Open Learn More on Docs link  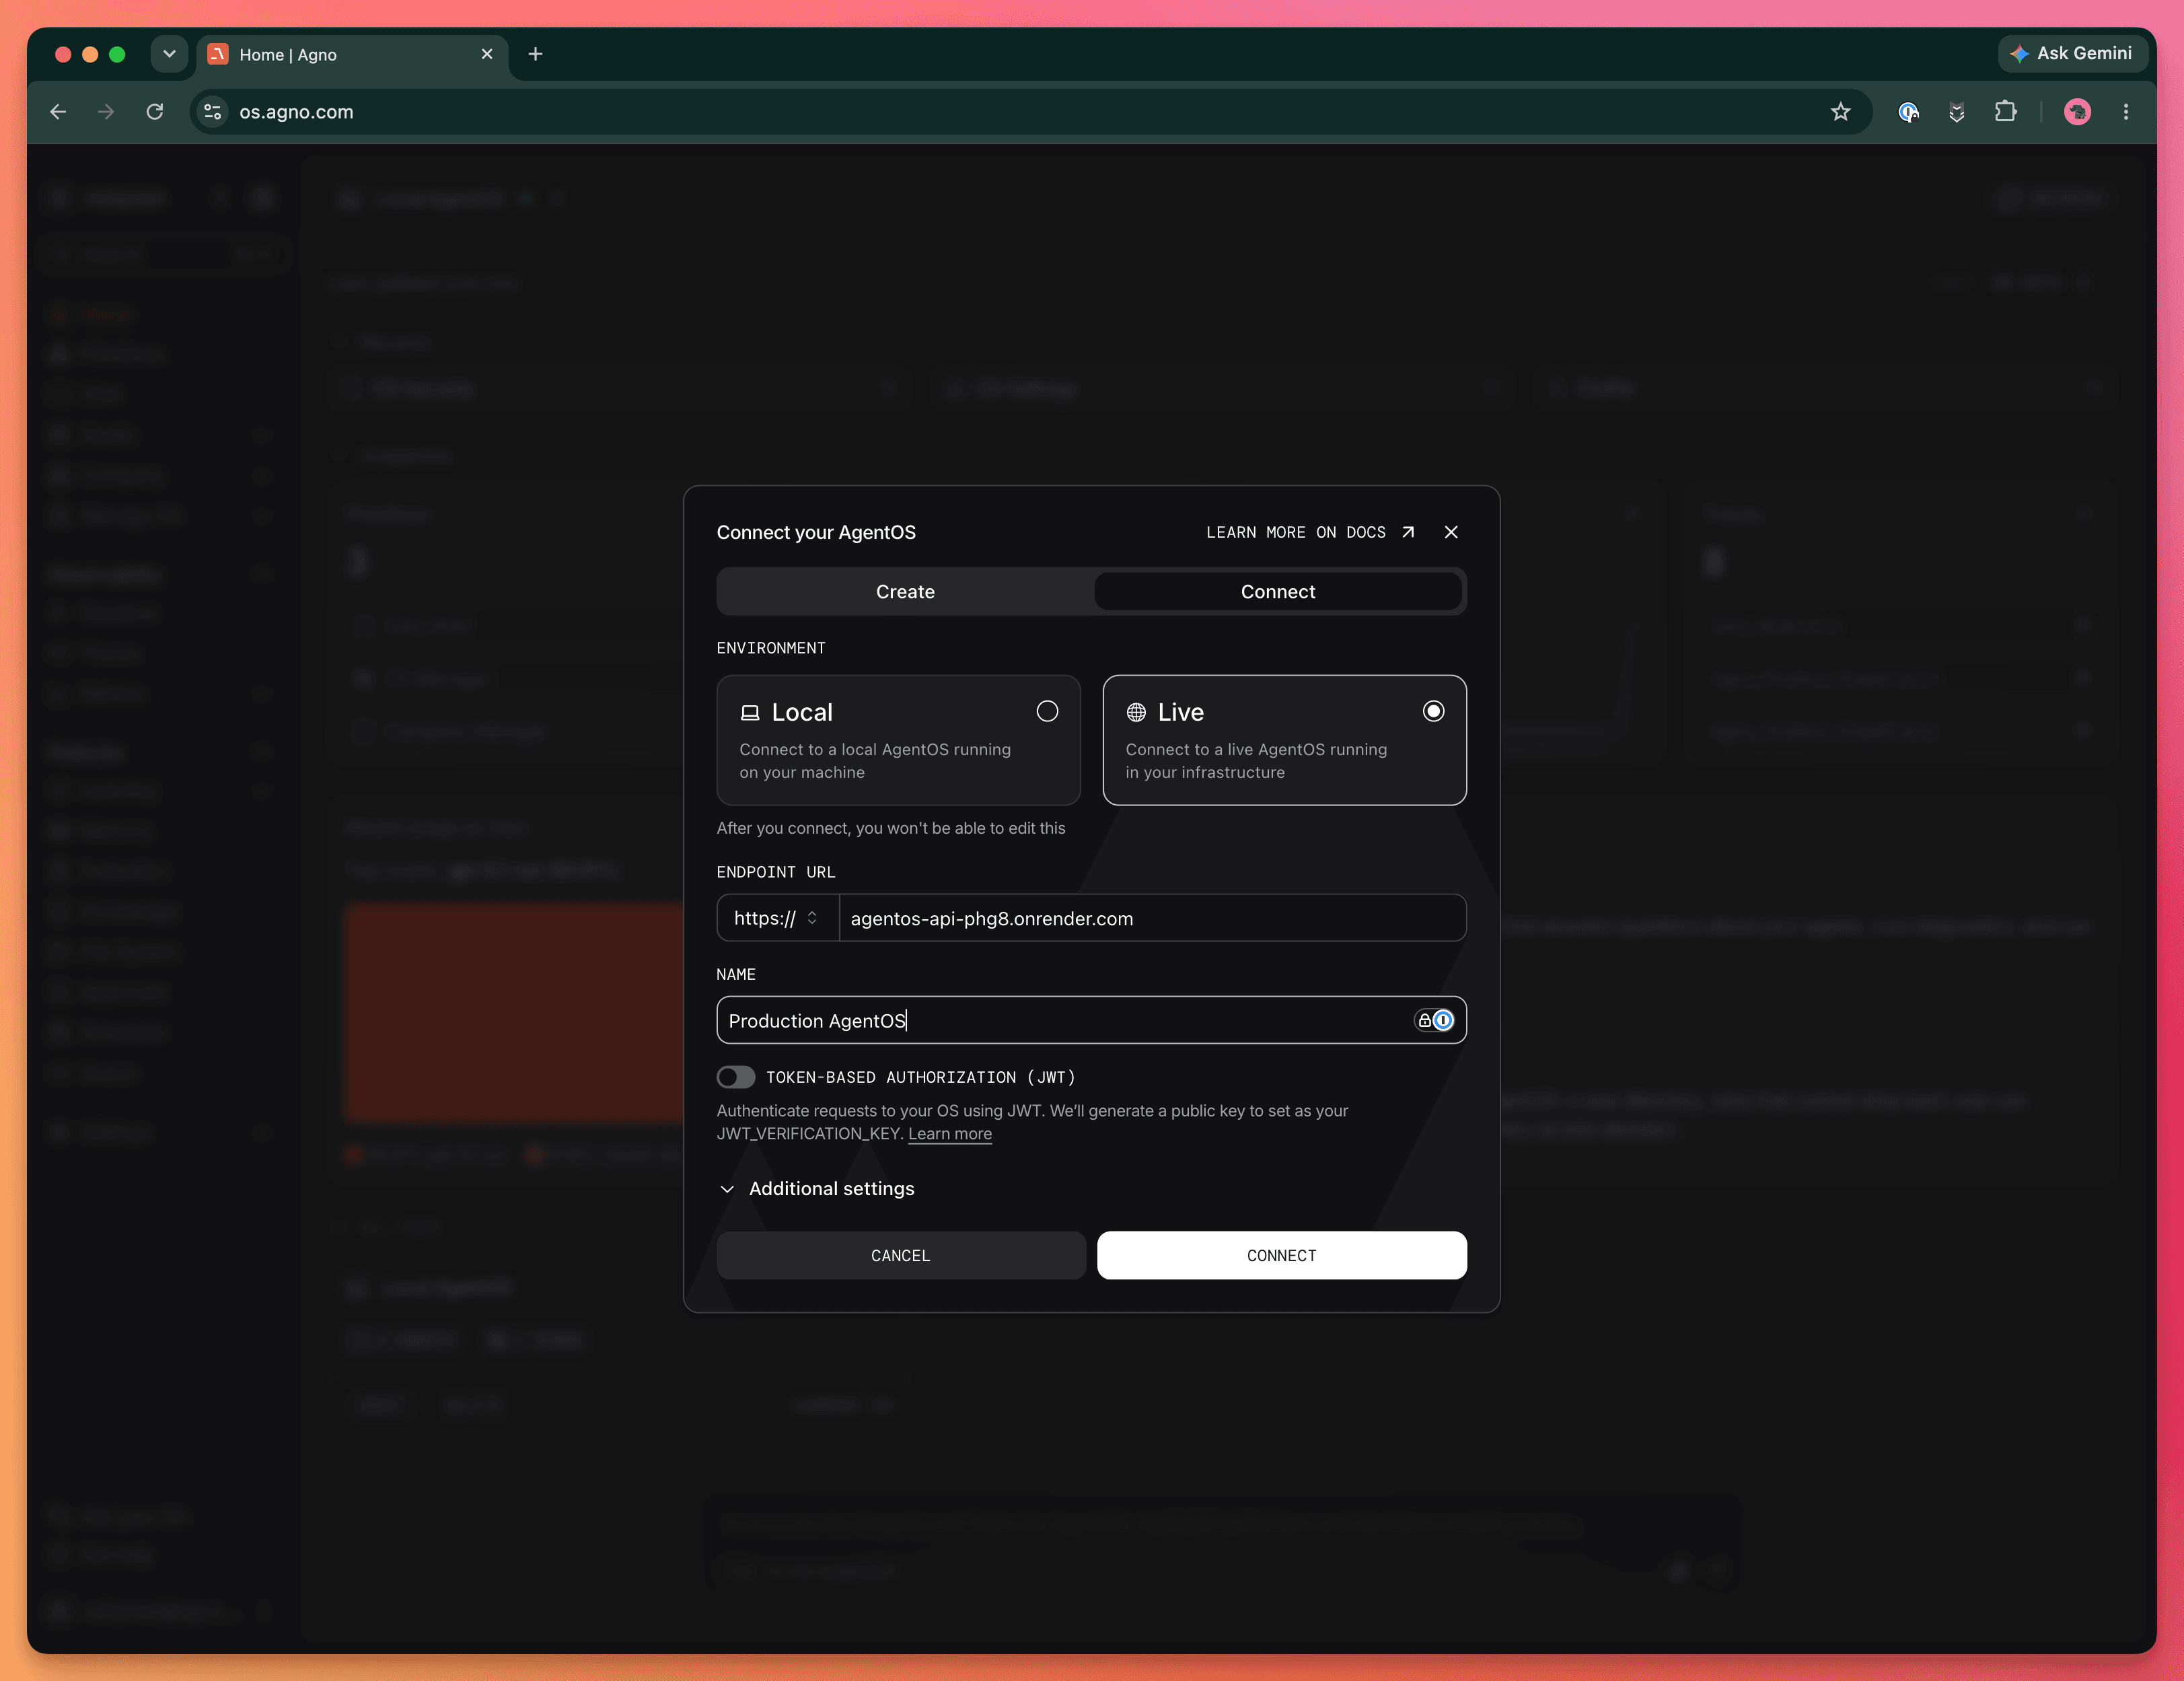[1310, 532]
